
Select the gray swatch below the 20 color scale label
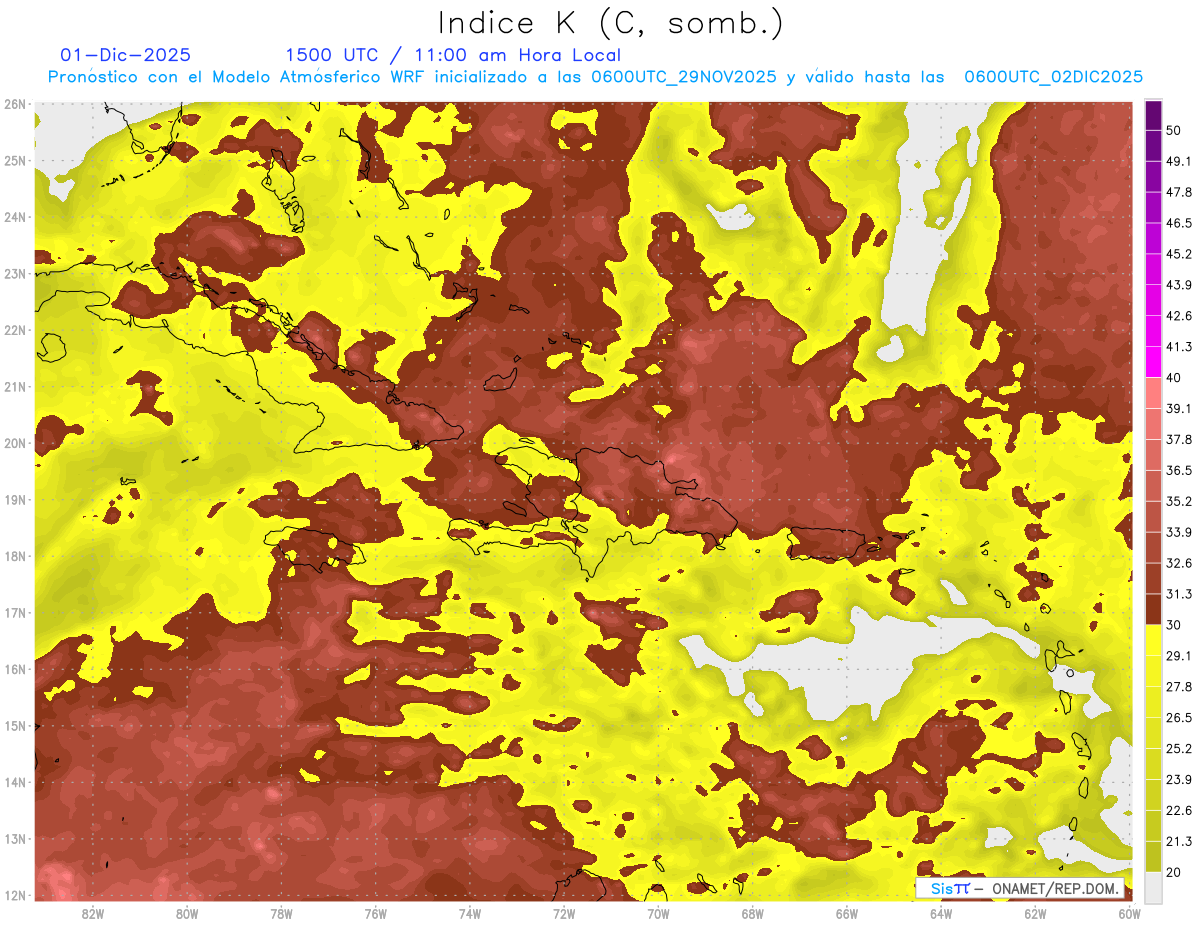pyautogui.click(x=1153, y=886)
